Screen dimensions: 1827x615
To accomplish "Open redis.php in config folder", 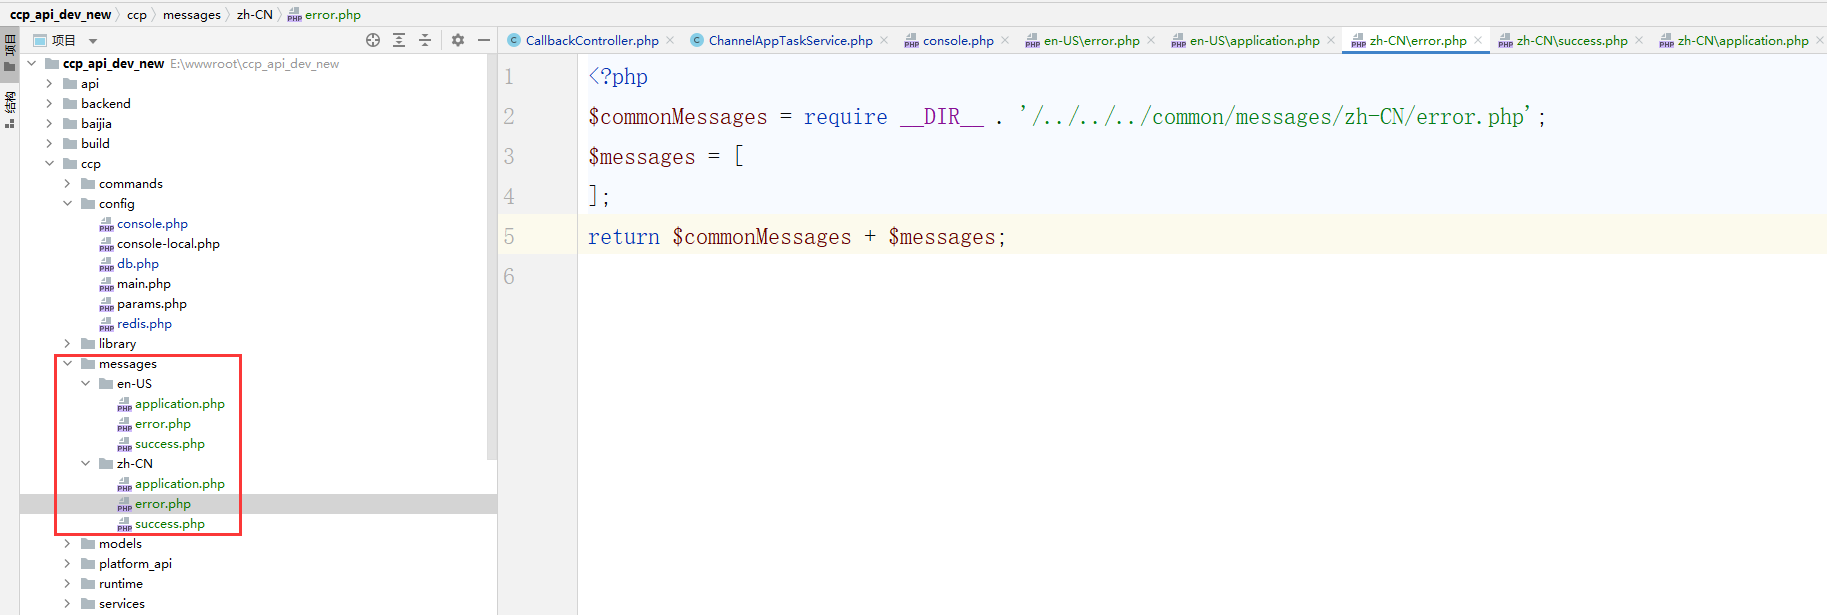I will pos(144,323).
